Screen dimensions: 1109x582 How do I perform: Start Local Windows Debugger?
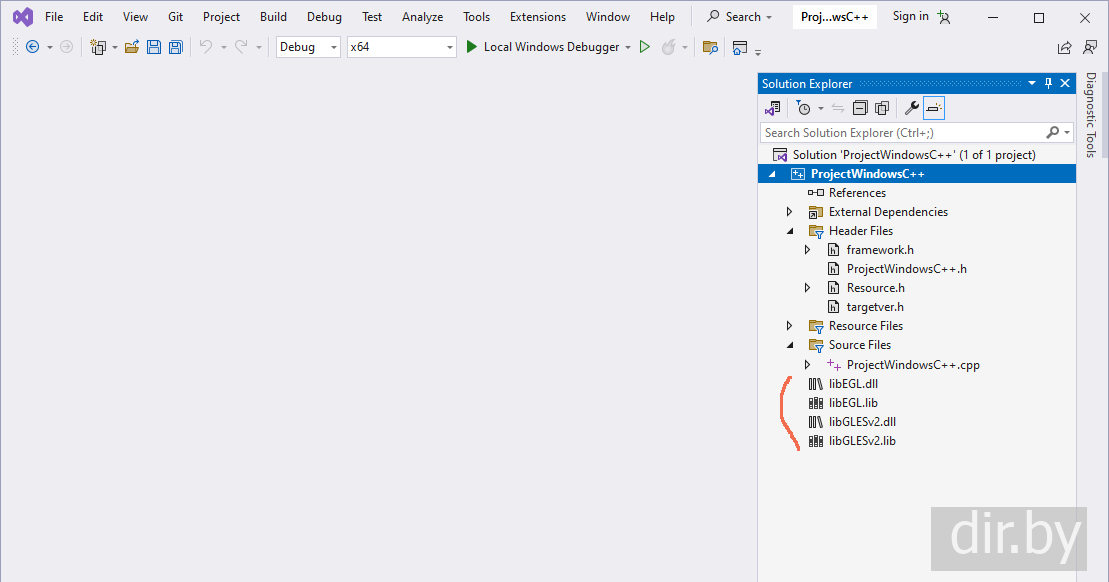click(543, 47)
